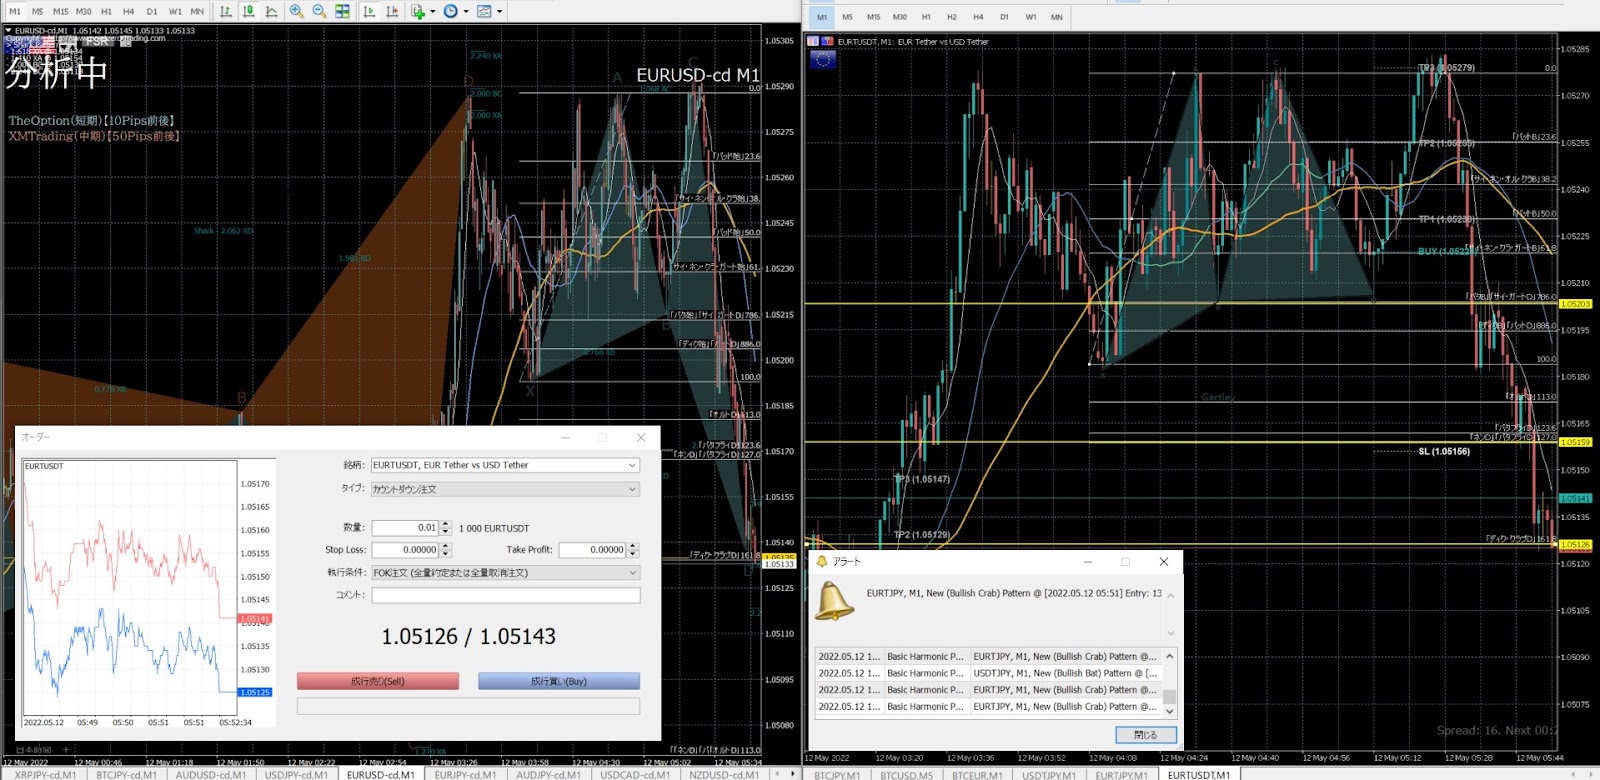Set right chart timeframe to D1
Viewport: 1600px width, 780px height.
point(1004,17)
